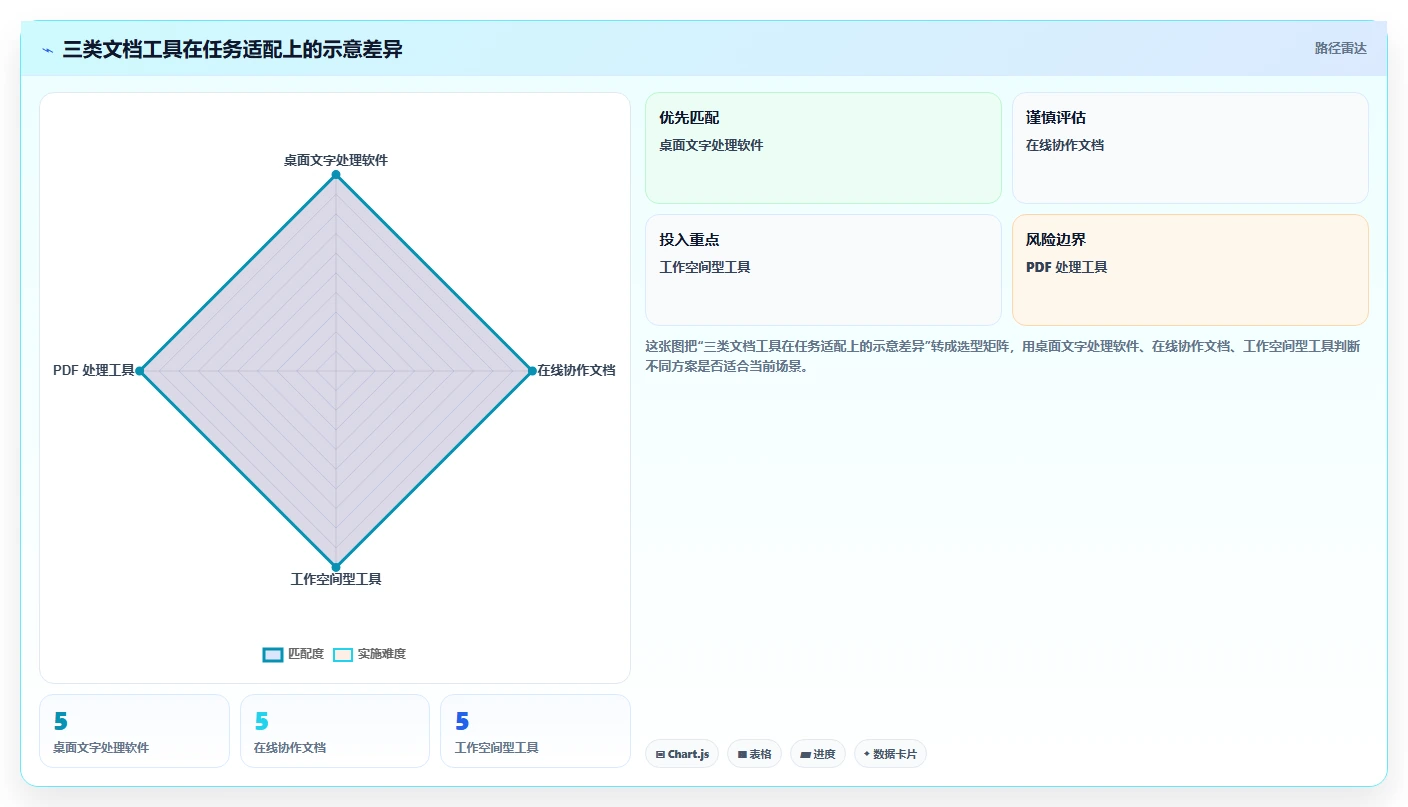Click the title 三类文档工具在任务适配上的示意差异

tap(232, 49)
